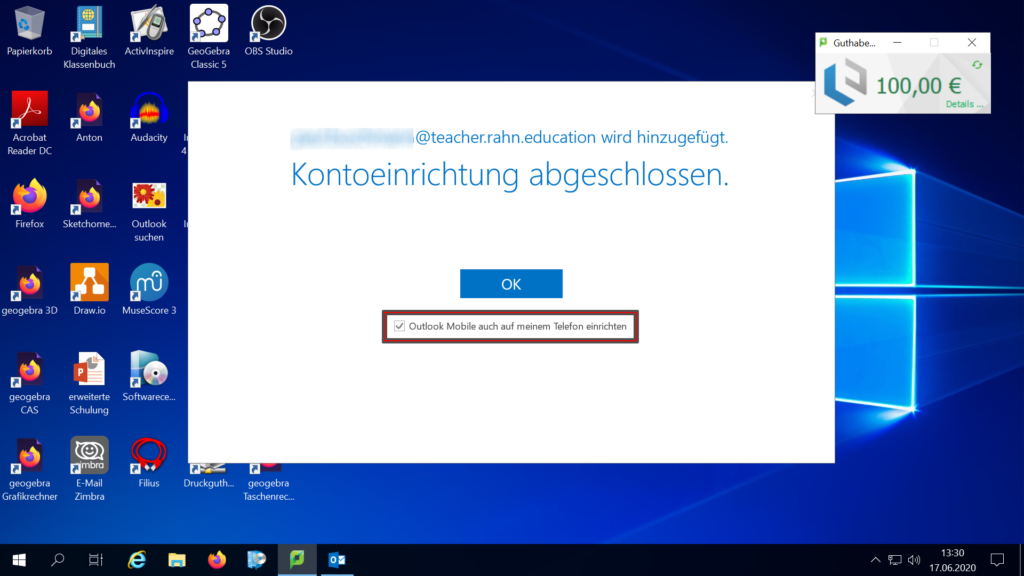Open the notification center icon
1024x576 pixels.
click(x=997, y=560)
